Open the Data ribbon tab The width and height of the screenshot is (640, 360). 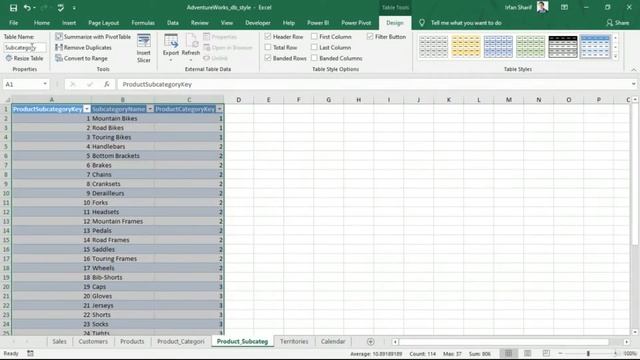173,23
